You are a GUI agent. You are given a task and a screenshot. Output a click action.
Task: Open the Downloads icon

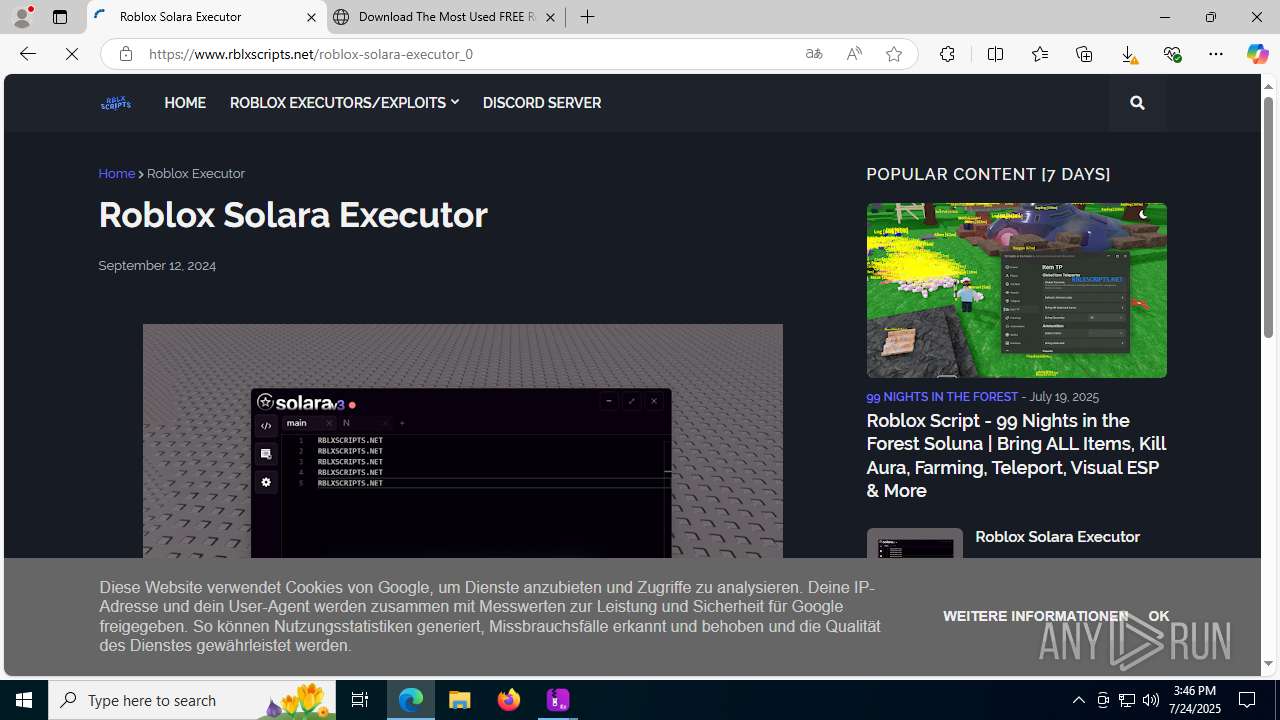coord(1128,54)
